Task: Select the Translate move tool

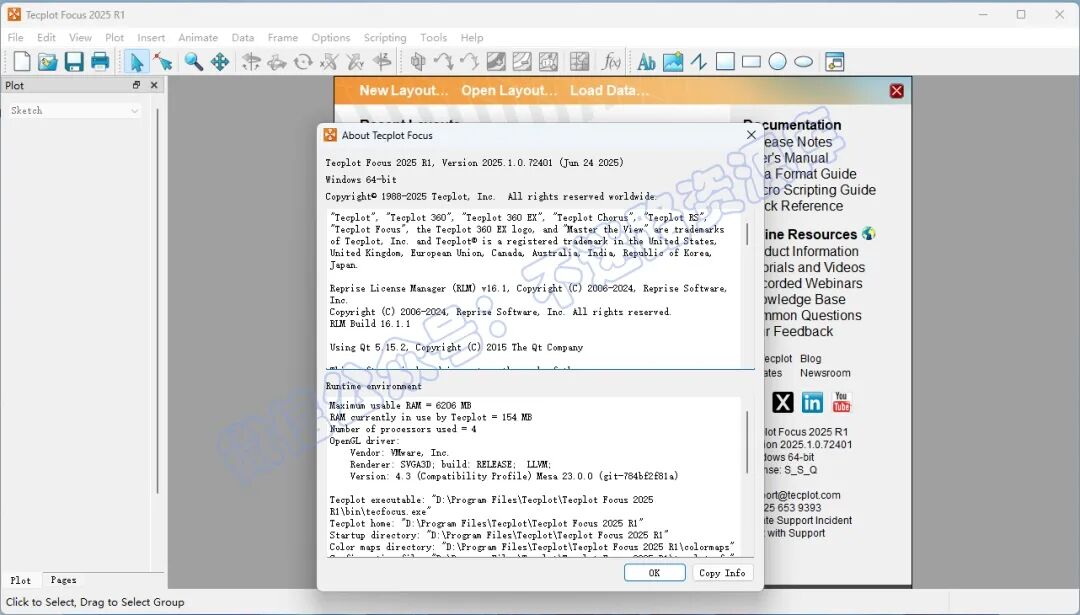Action: (x=220, y=62)
